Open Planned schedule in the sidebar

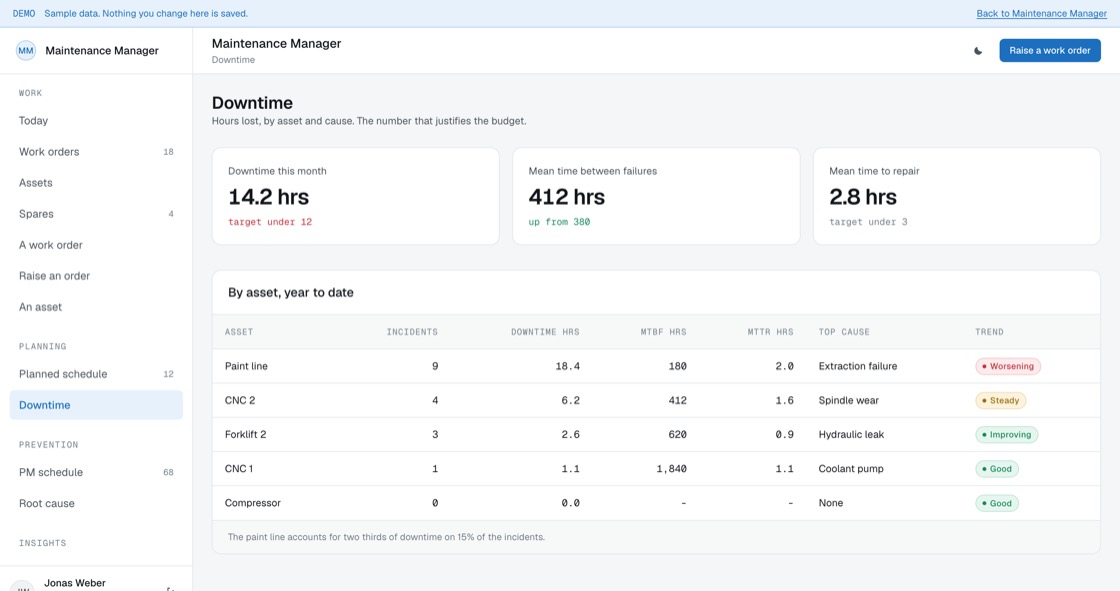click(x=96, y=374)
